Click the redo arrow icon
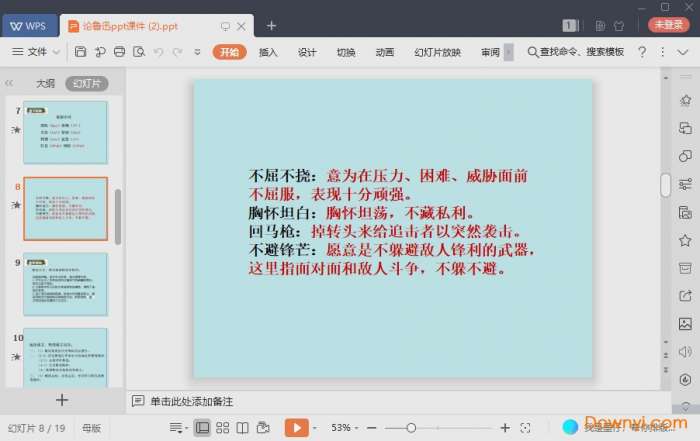 click(x=177, y=52)
